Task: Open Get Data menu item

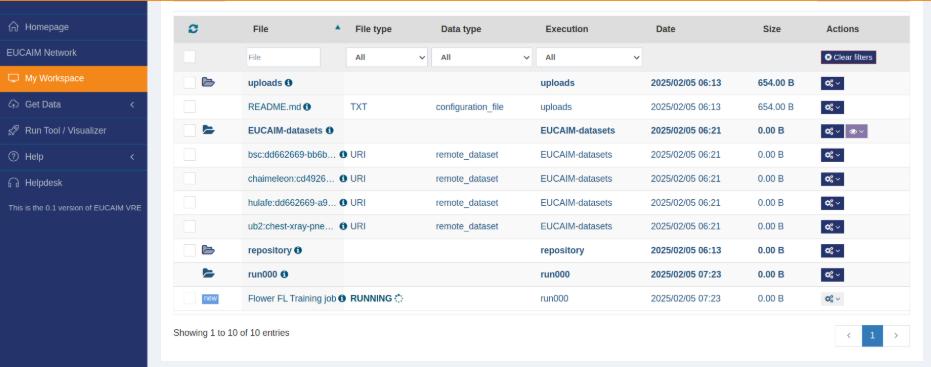Action: tap(74, 105)
